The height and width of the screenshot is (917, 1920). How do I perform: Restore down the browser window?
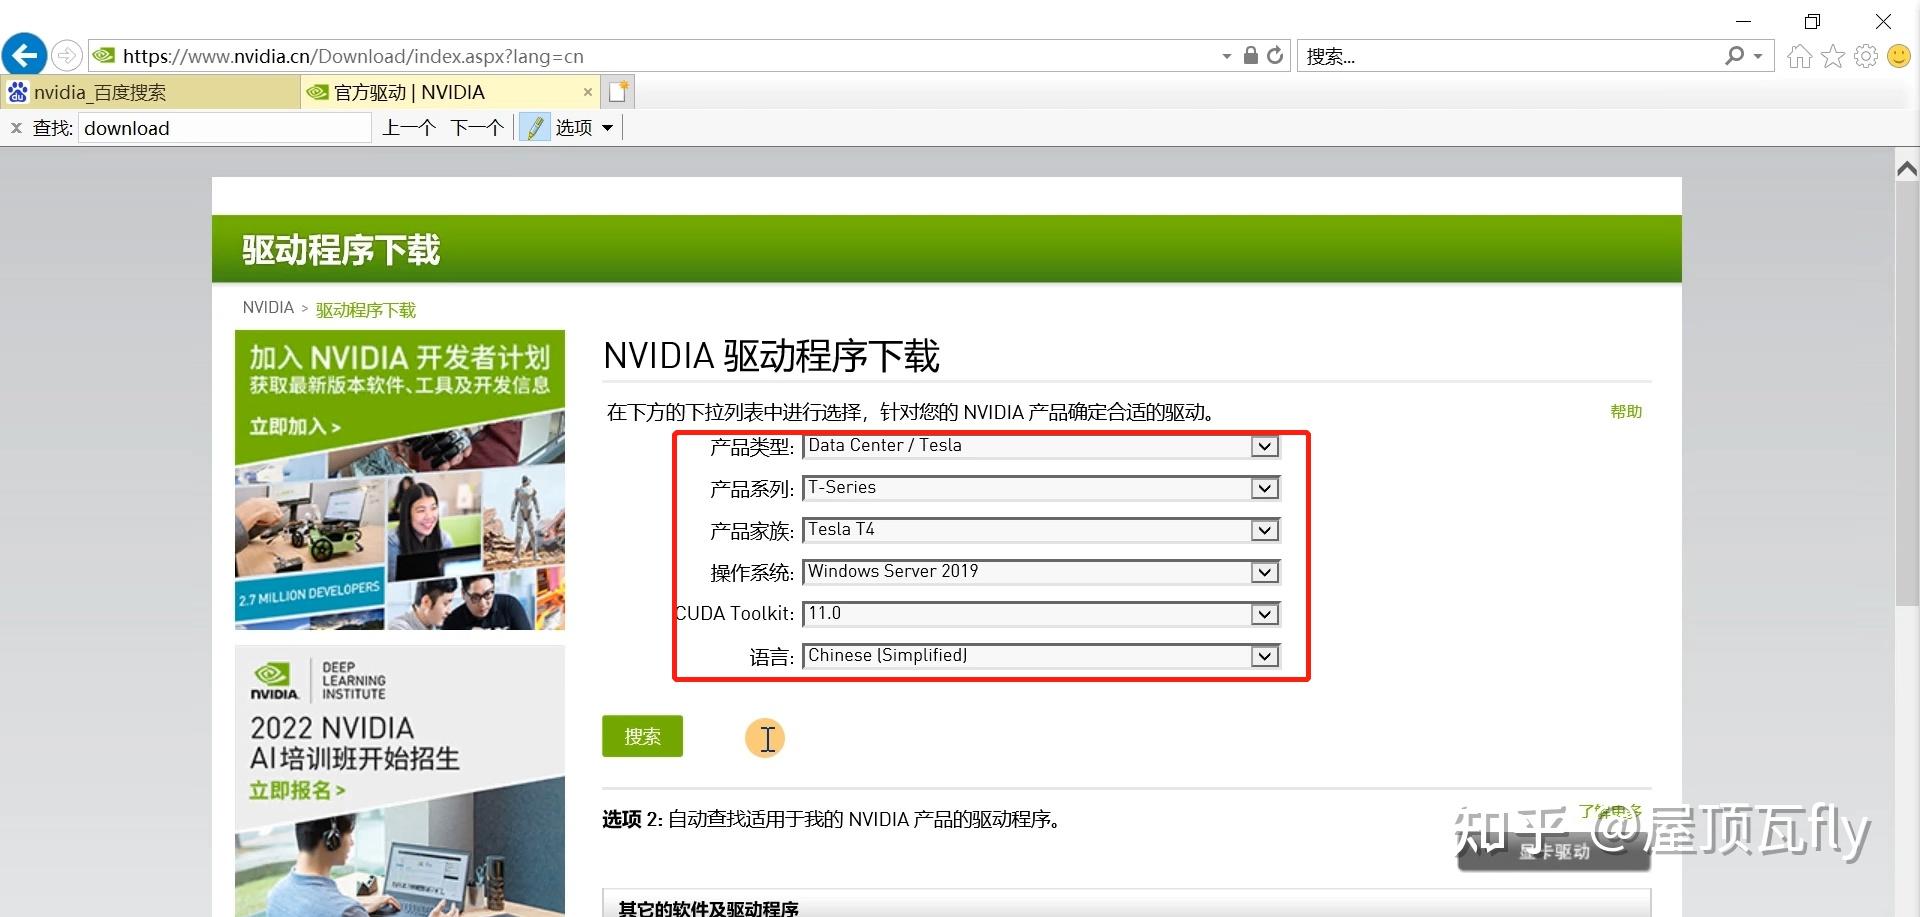pyautogui.click(x=1813, y=21)
